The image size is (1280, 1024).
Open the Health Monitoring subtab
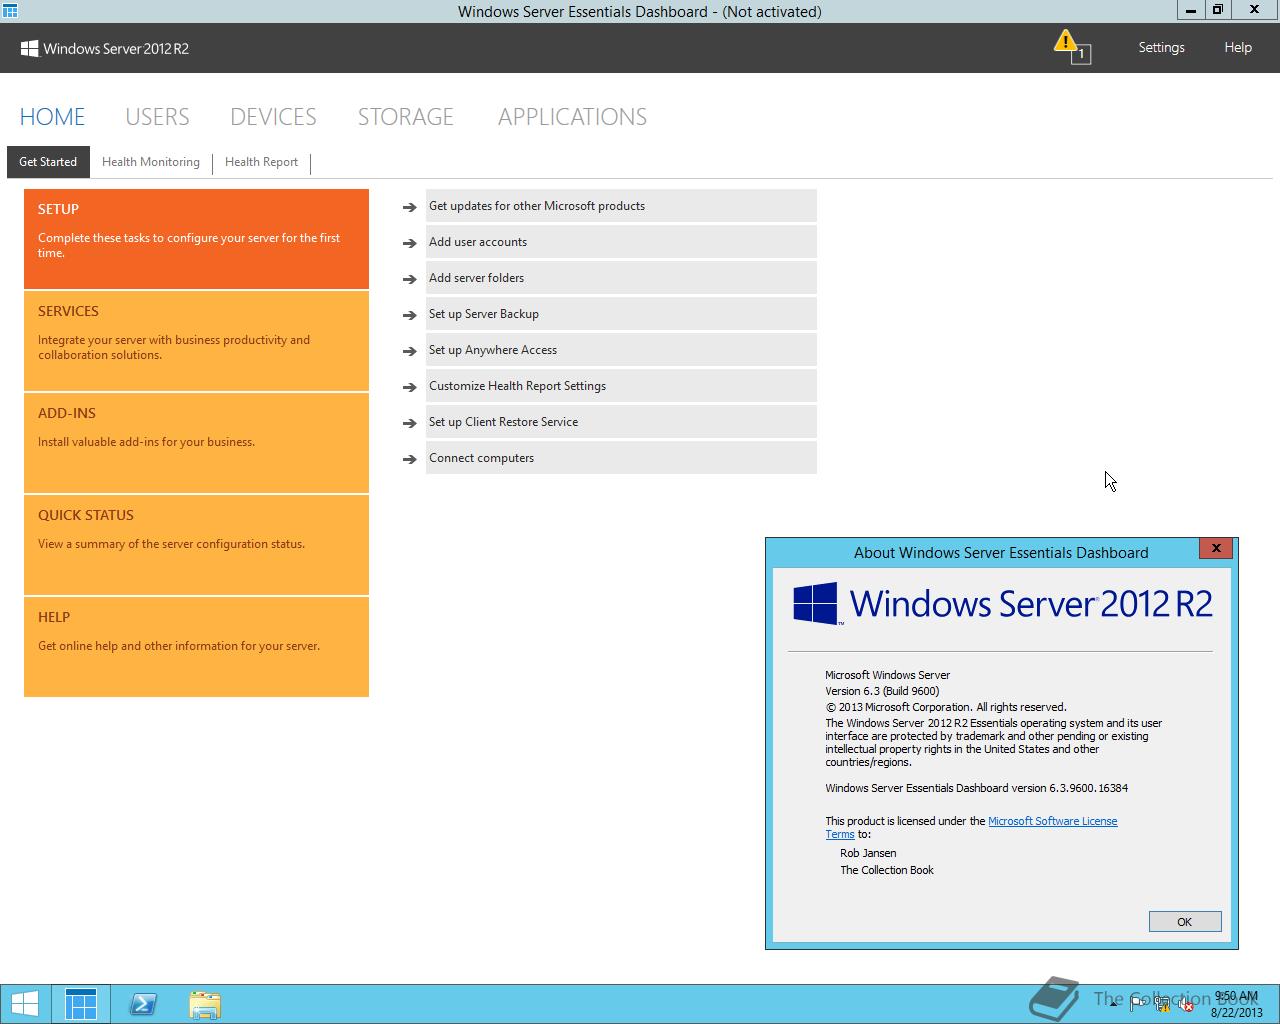[151, 162]
